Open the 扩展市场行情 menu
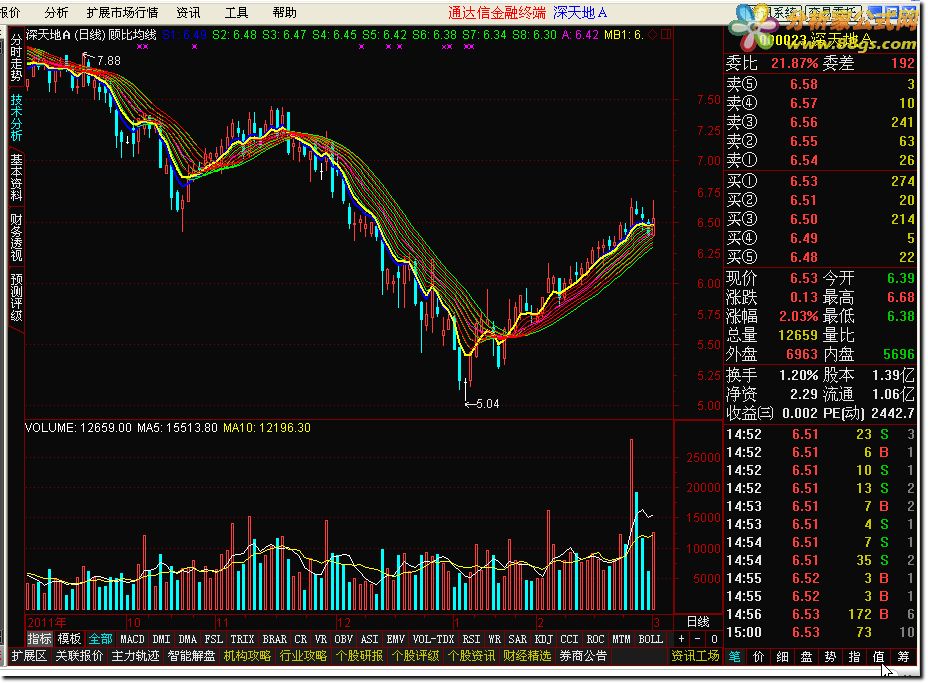 pyautogui.click(x=122, y=12)
